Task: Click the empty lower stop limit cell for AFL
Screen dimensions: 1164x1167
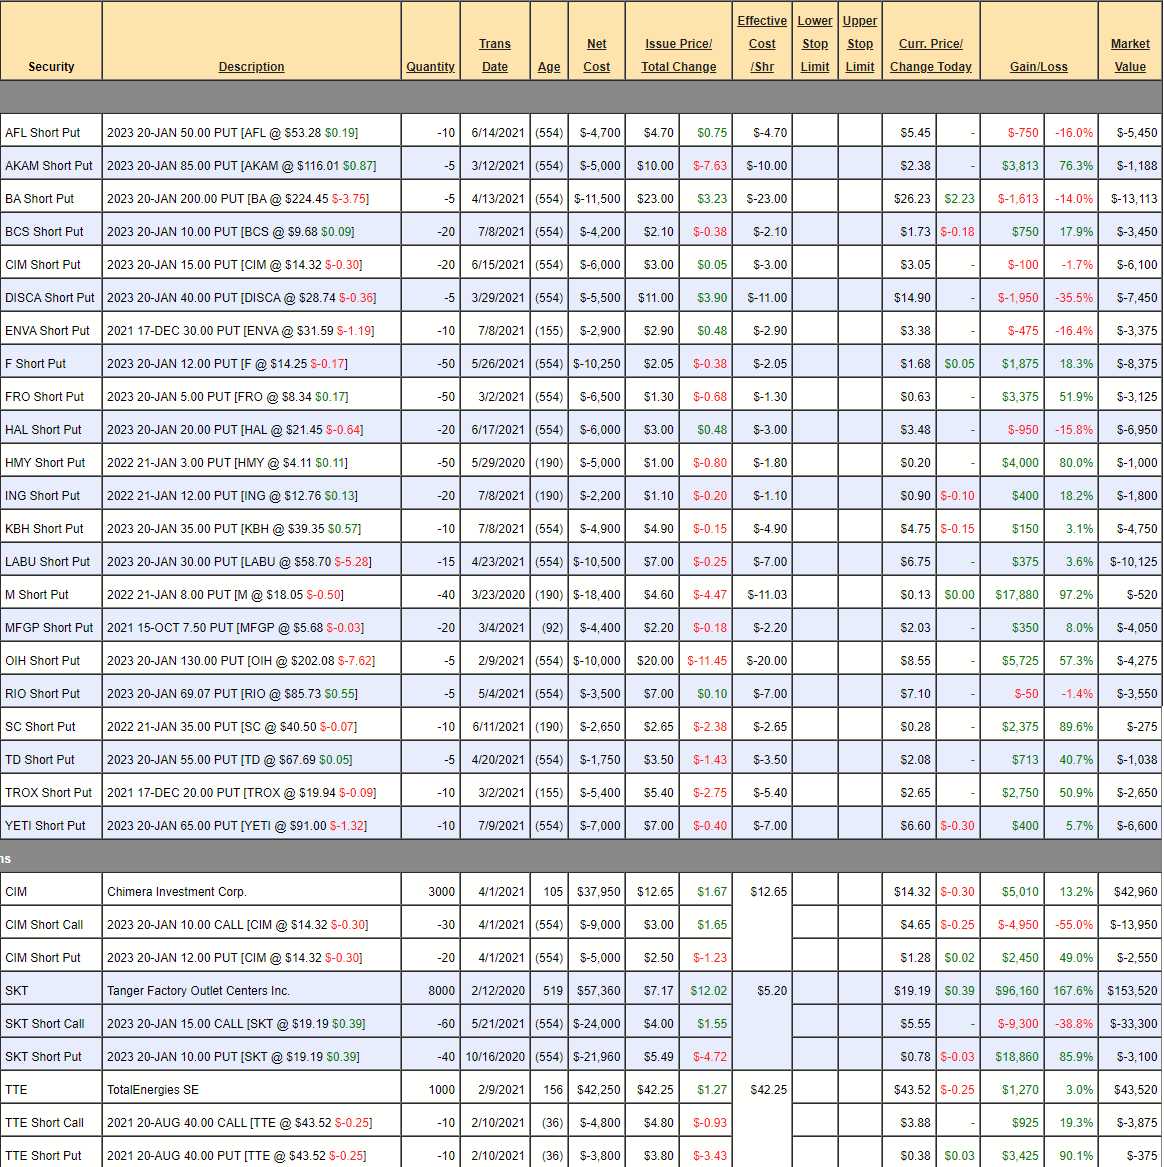Action: click(x=815, y=133)
